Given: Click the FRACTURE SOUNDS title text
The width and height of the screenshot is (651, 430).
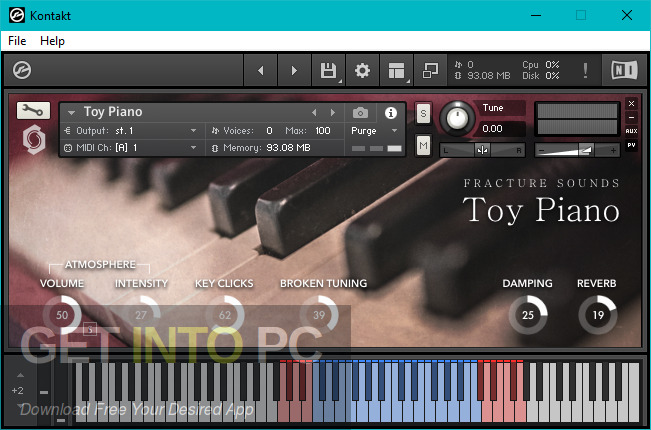Looking at the screenshot, I should 541,183.
